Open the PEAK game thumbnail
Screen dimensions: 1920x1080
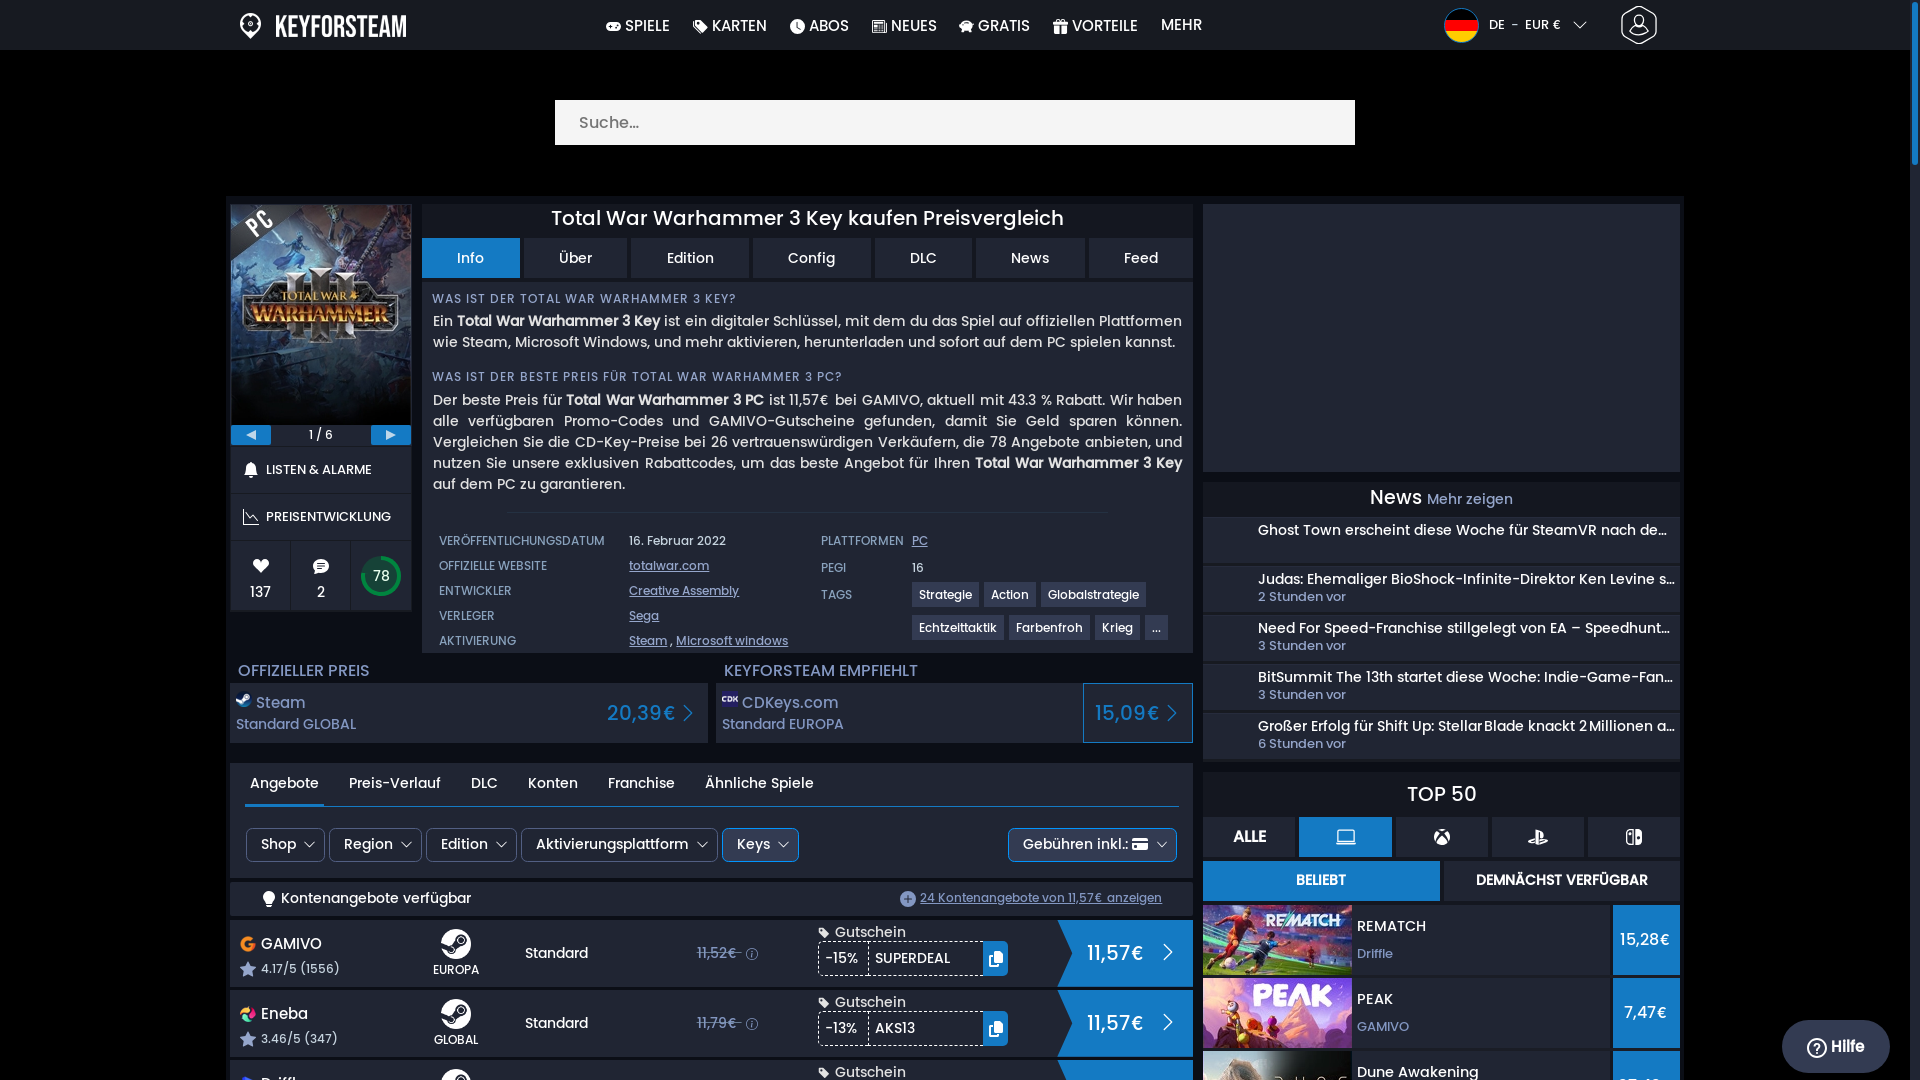pos(1277,1013)
